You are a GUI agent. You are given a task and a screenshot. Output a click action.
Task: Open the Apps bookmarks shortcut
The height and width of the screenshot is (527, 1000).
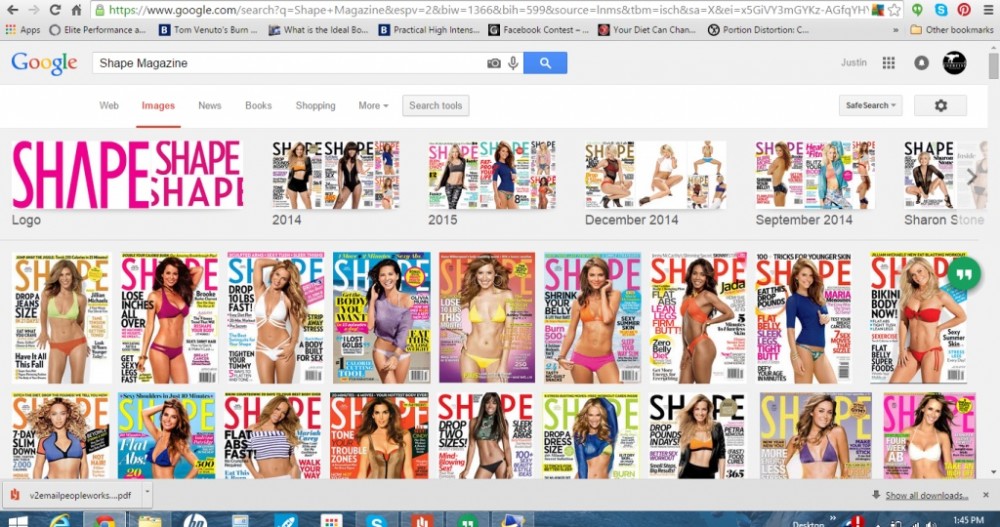(x=22, y=29)
